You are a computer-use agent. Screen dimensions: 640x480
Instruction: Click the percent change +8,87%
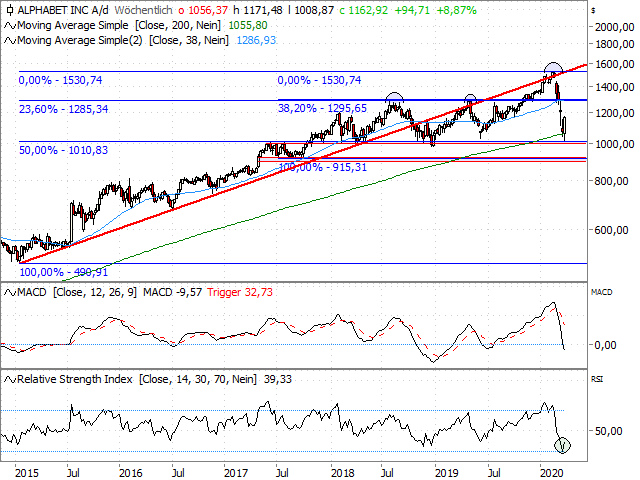pos(456,10)
